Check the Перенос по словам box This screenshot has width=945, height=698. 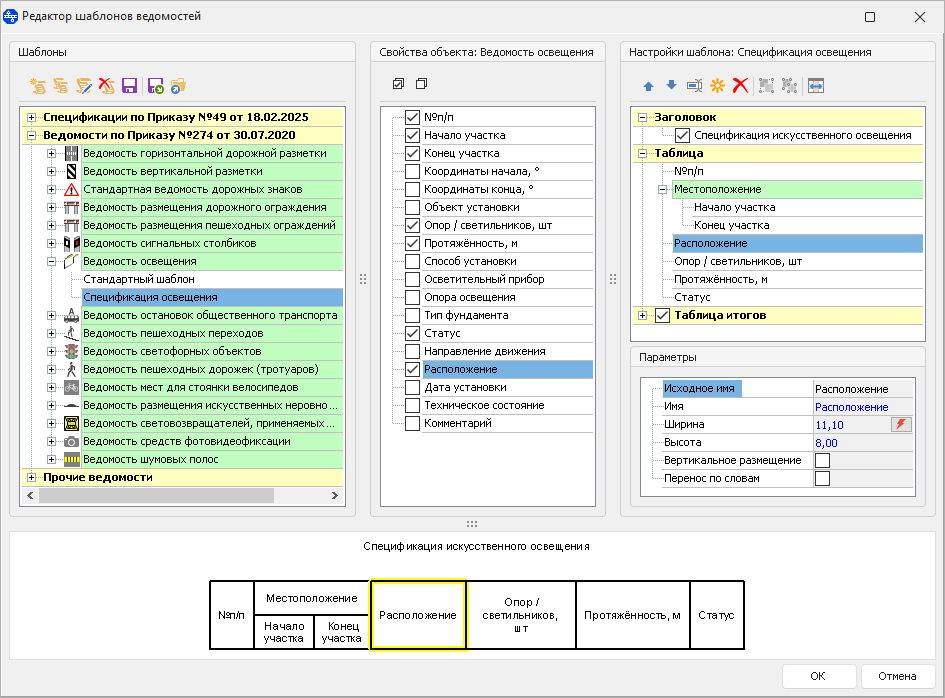822,478
